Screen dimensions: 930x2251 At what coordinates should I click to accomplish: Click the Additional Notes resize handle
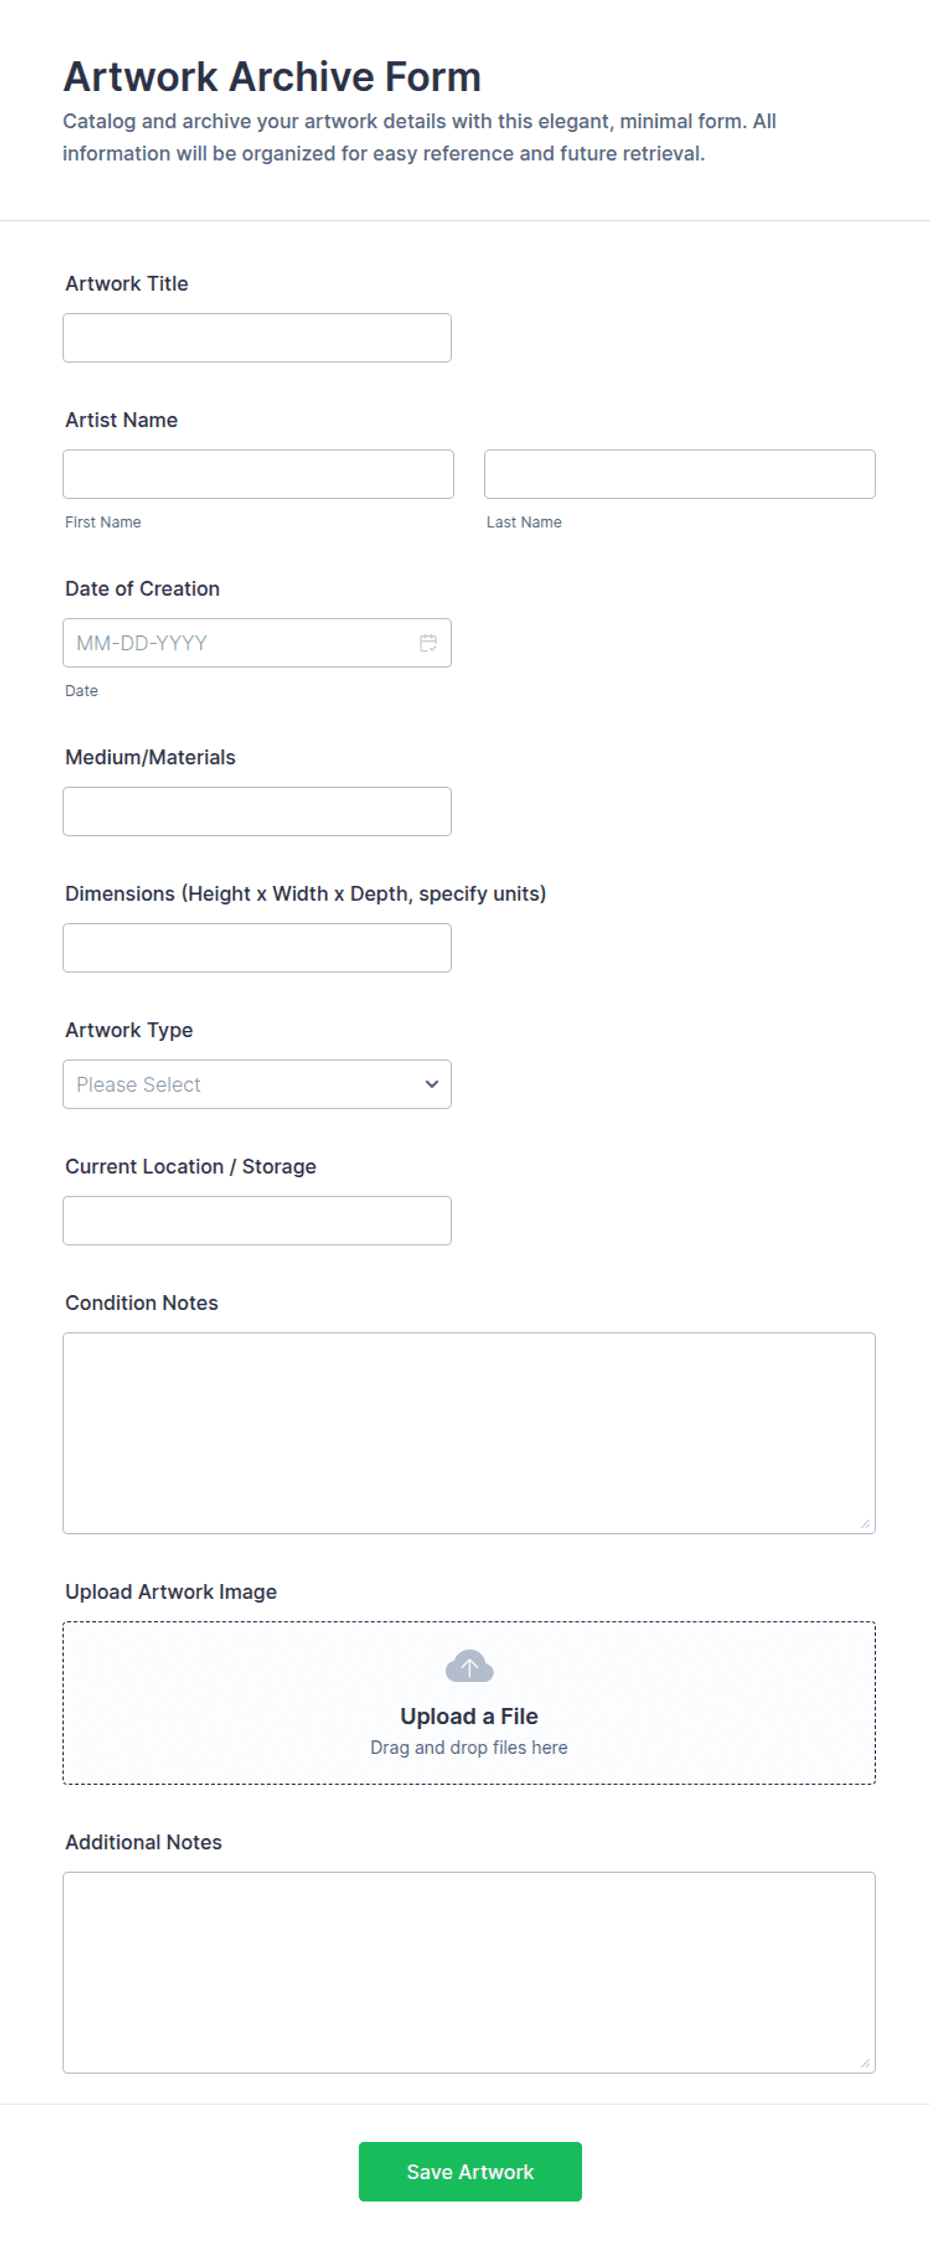(865, 2063)
